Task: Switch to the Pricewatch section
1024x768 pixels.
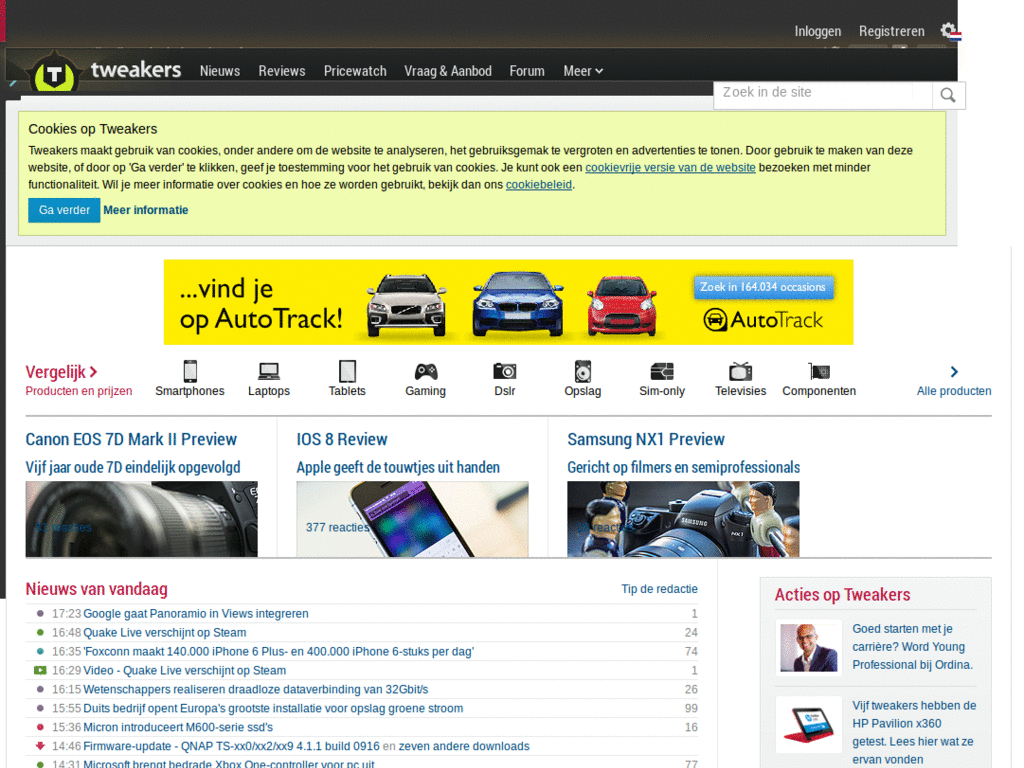Action: [355, 71]
